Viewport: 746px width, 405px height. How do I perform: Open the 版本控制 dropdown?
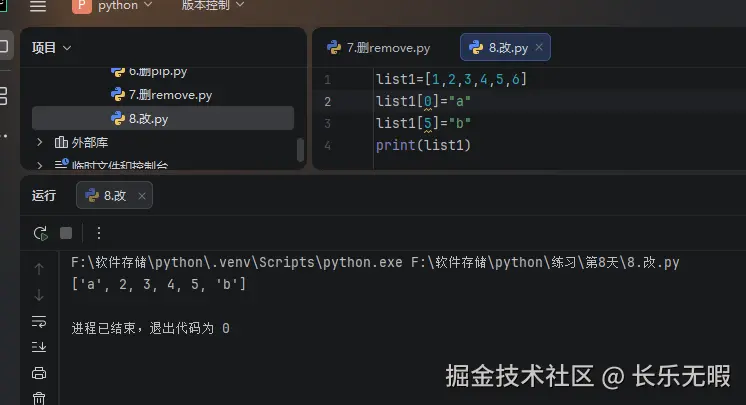213,5
